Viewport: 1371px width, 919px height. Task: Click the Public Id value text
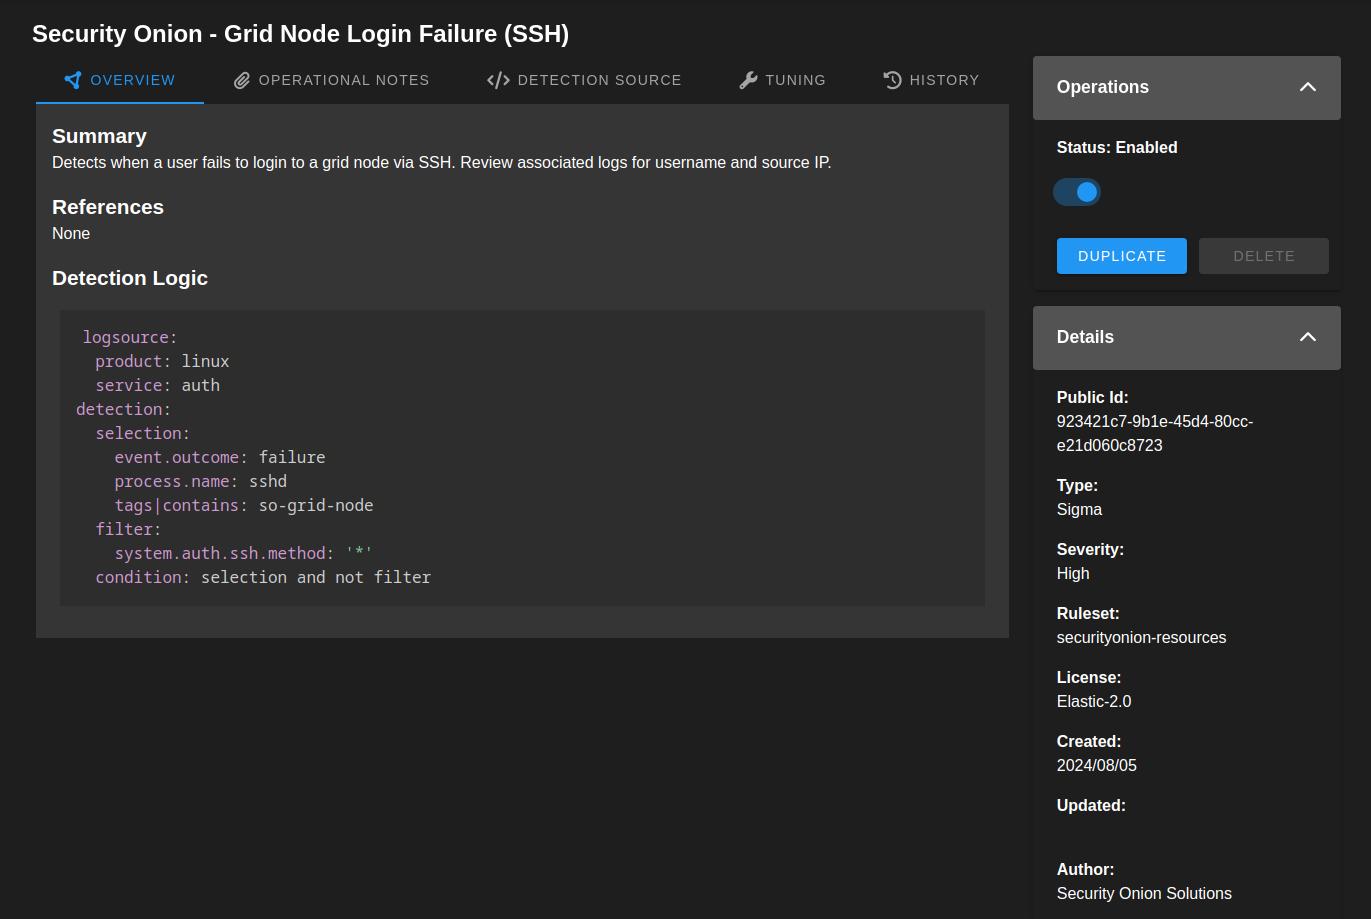[1154, 433]
